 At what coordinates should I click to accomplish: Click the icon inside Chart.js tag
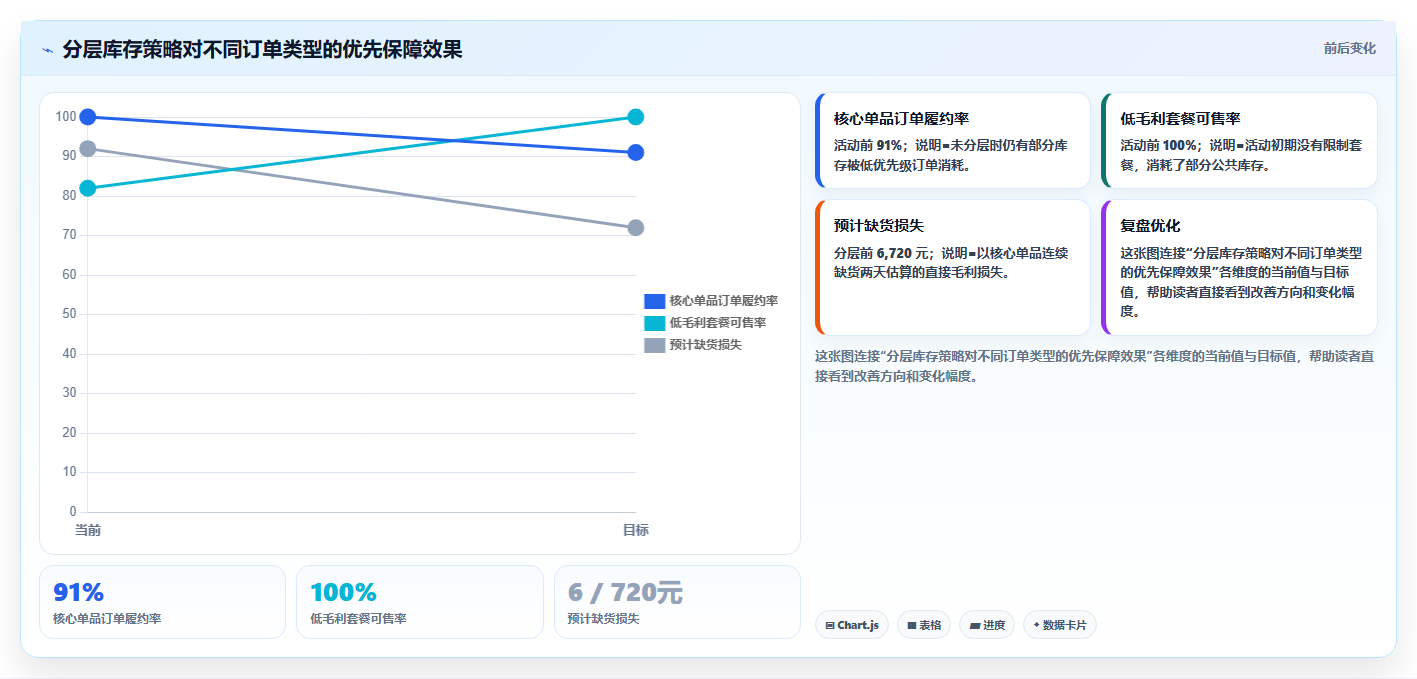pos(830,626)
